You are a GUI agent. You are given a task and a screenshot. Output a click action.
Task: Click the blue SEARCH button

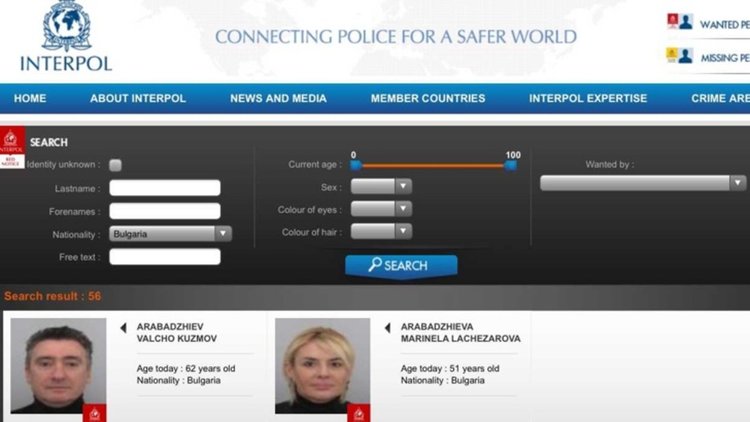401,266
